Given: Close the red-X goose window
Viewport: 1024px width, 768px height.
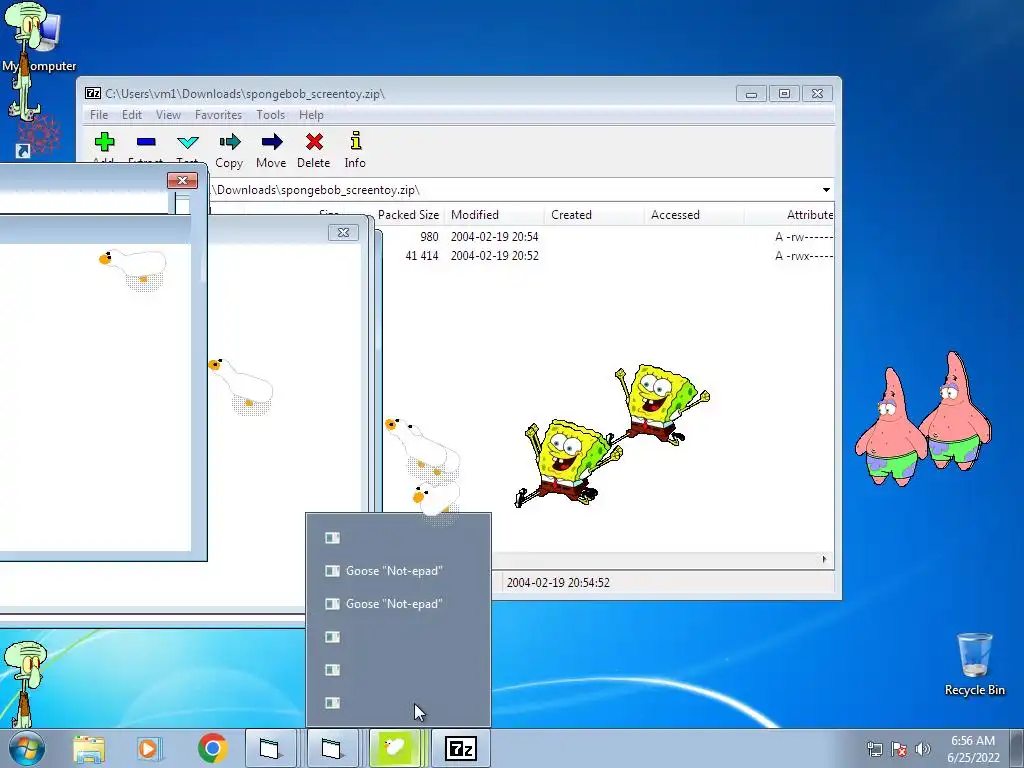Looking at the screenshot, I should click(182, 181).
